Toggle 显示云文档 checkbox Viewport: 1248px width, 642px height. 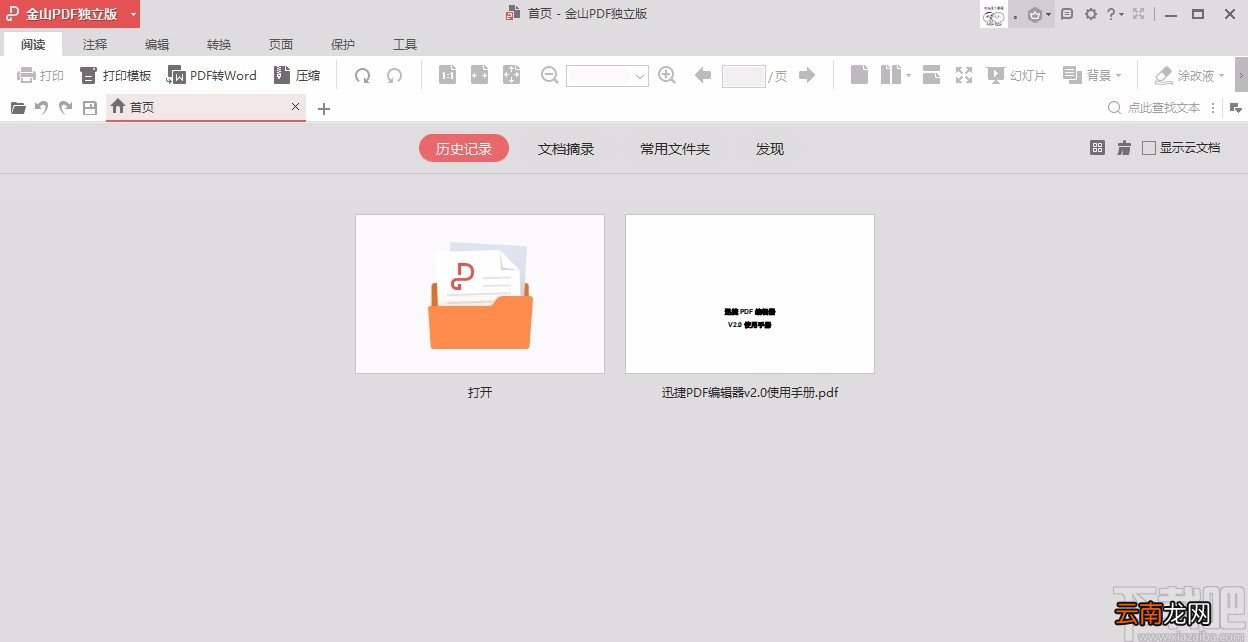tap(1149, 148)
